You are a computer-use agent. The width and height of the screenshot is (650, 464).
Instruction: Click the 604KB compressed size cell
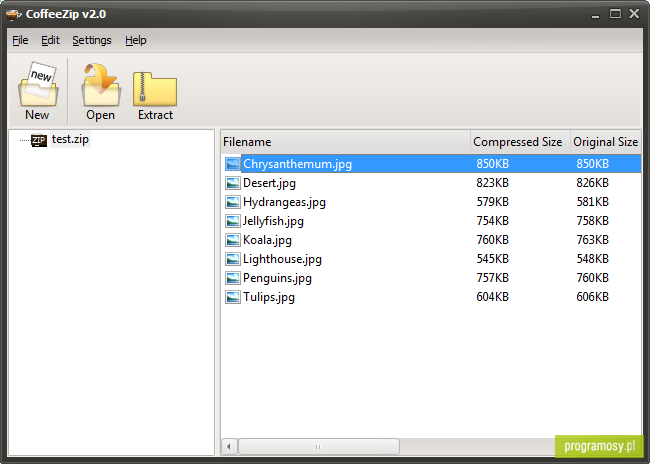492,297
